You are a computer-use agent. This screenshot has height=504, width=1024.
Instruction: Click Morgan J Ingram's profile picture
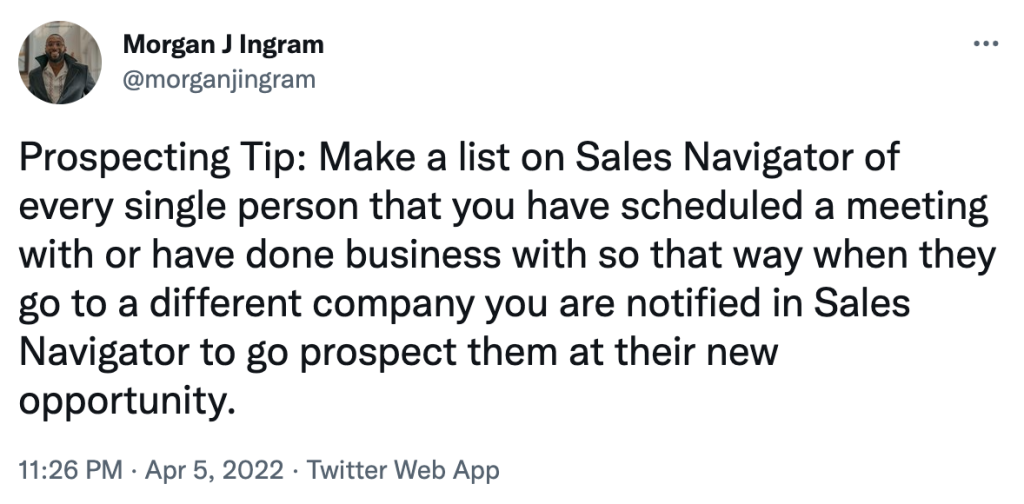coord(59,62)
